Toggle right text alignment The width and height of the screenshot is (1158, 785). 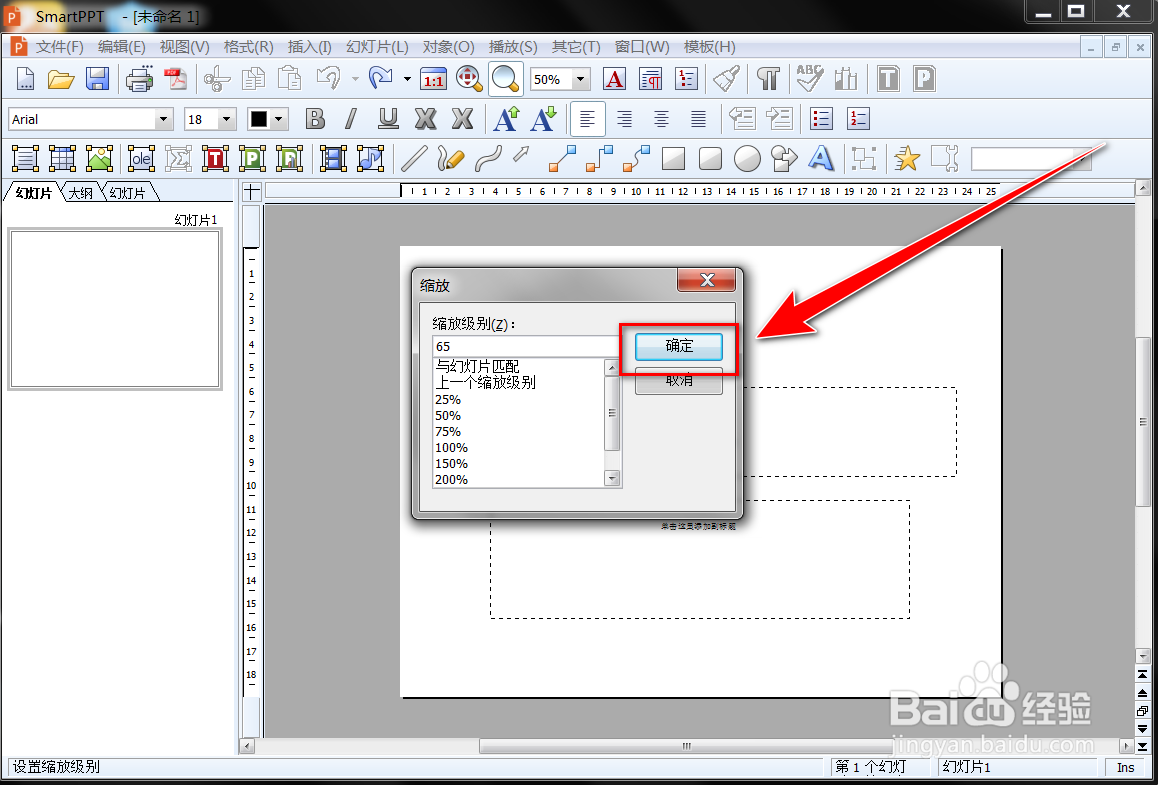coord(625,119)
